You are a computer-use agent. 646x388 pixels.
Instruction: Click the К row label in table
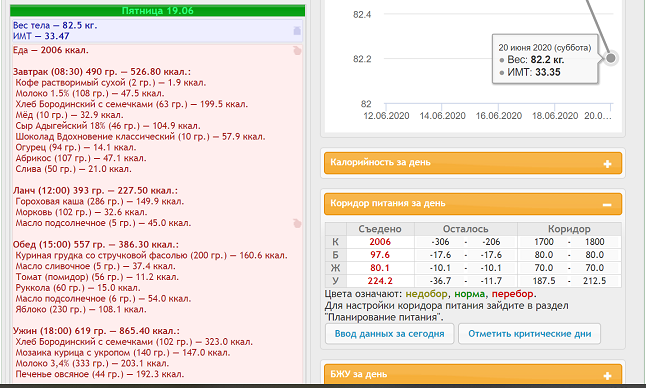335,242
